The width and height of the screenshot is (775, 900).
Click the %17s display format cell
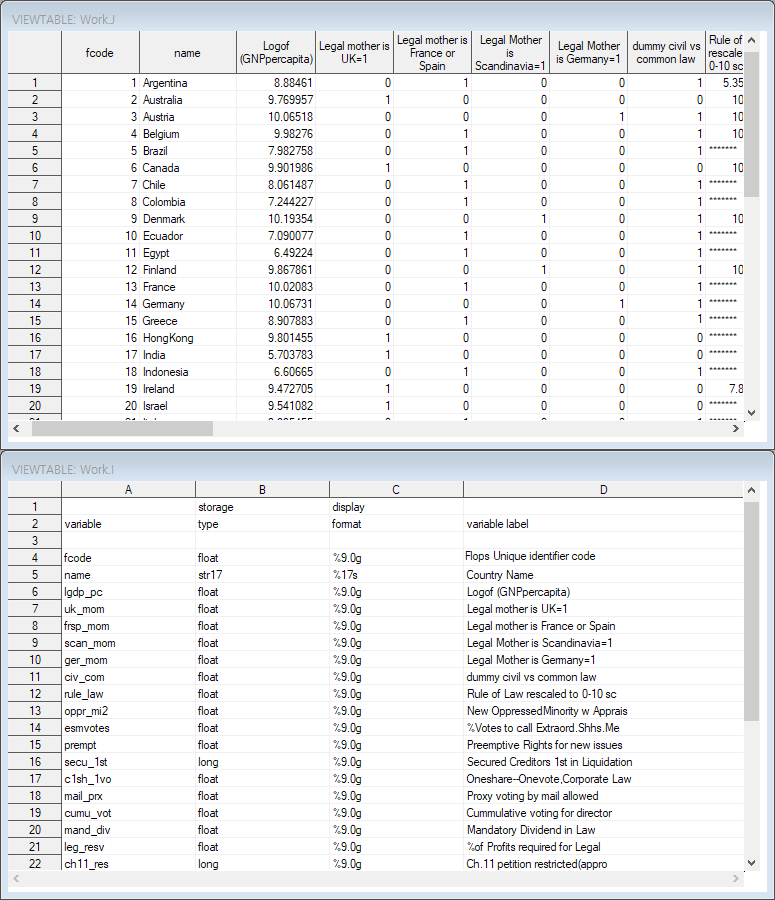[396, 575]
